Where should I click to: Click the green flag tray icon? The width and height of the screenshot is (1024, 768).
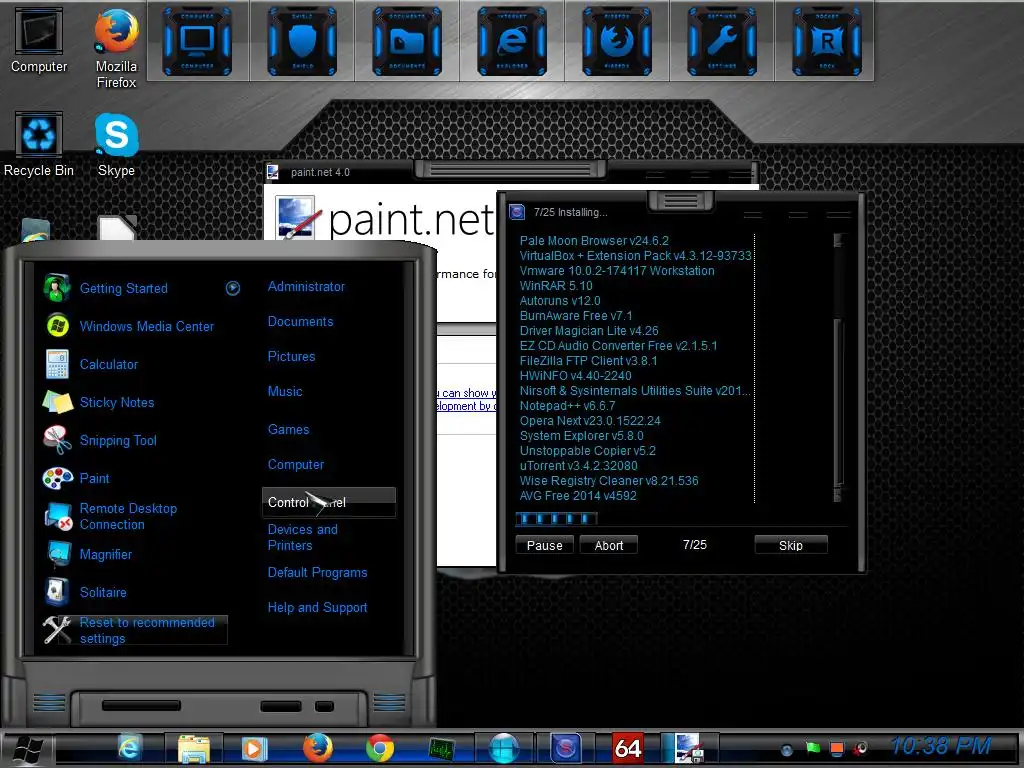(x=813, y=748)
